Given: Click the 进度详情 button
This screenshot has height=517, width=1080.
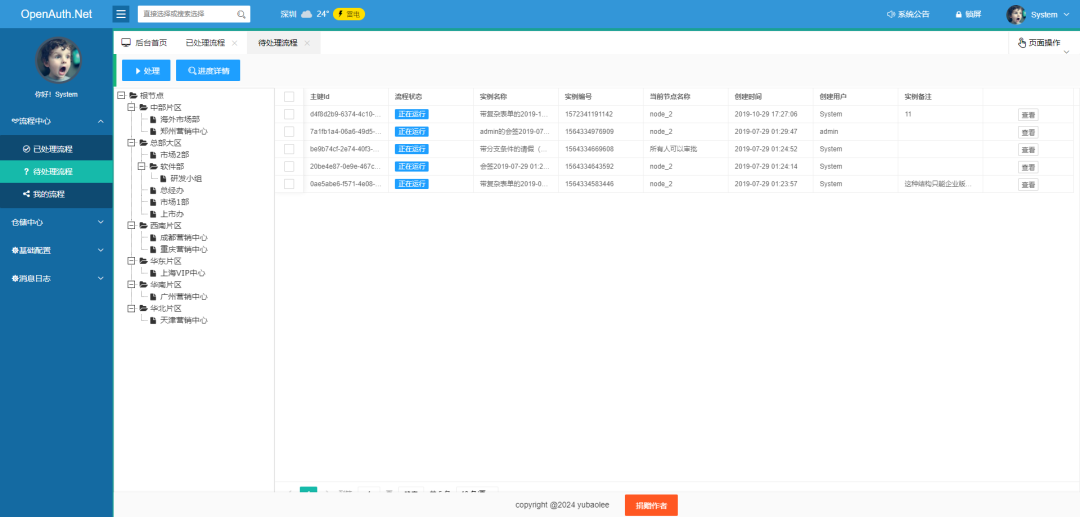Looking at the screenshot, I should pos(208,71).
